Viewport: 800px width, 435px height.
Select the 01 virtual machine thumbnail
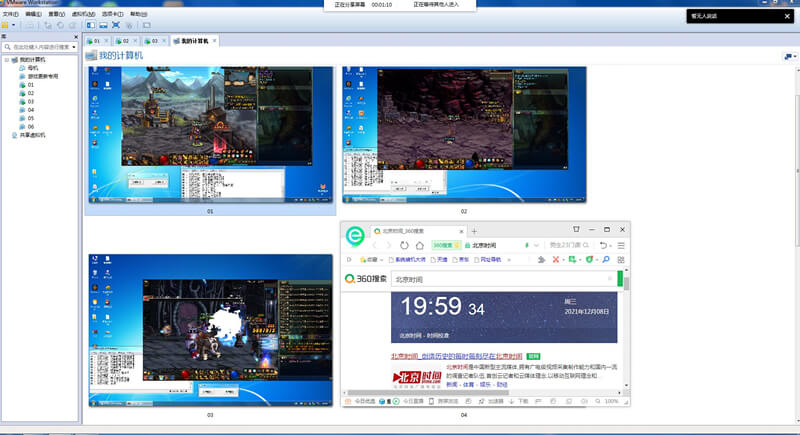[211, 135]
